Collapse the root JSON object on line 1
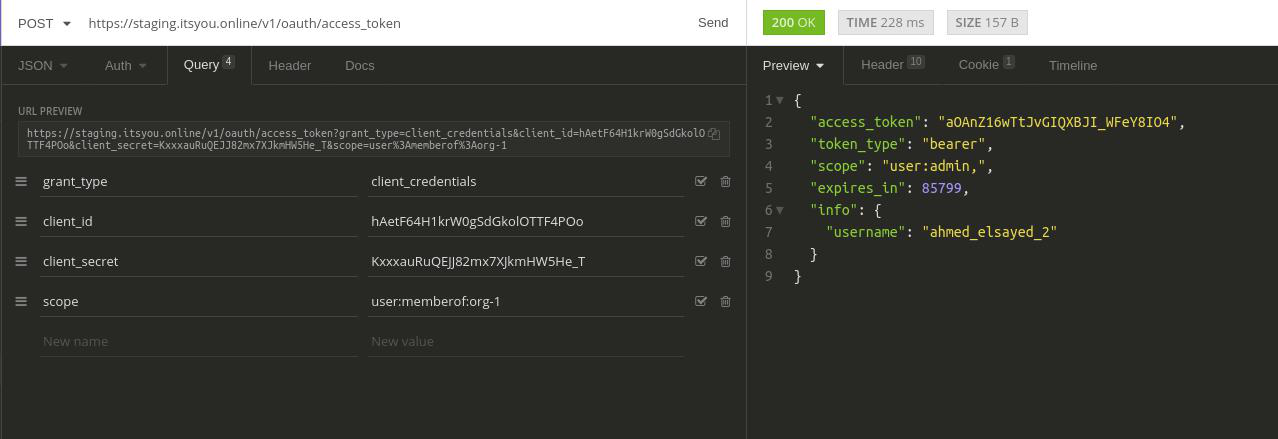 tap(780, 100)
